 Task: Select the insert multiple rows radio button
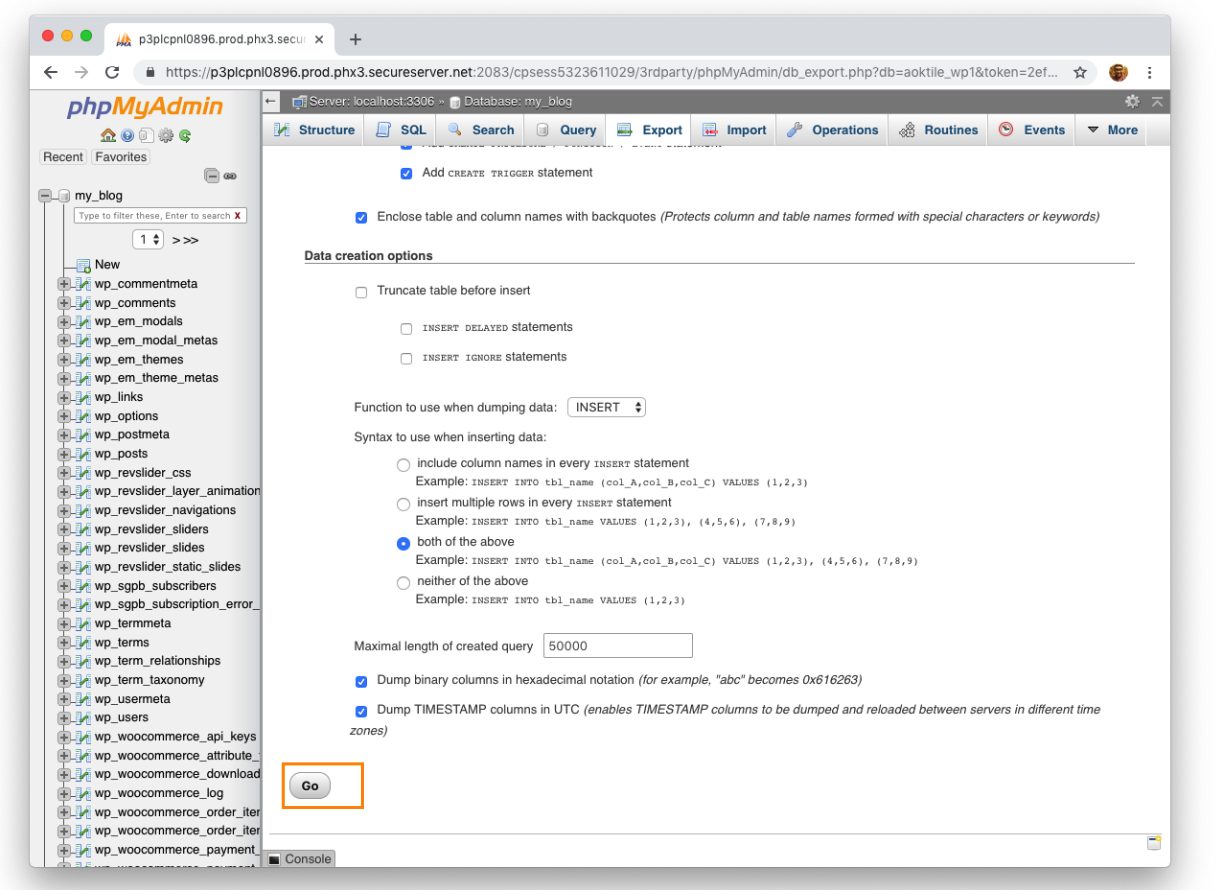[403, 502]
